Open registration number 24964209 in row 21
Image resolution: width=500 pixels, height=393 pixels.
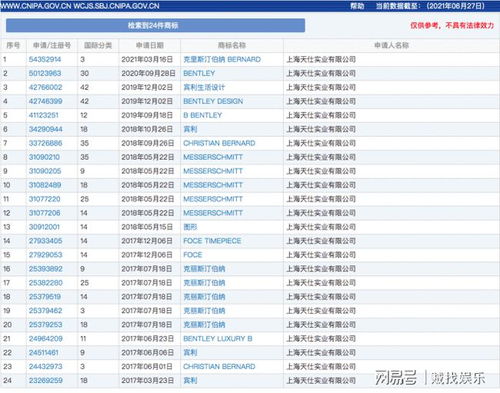[45, 339]
